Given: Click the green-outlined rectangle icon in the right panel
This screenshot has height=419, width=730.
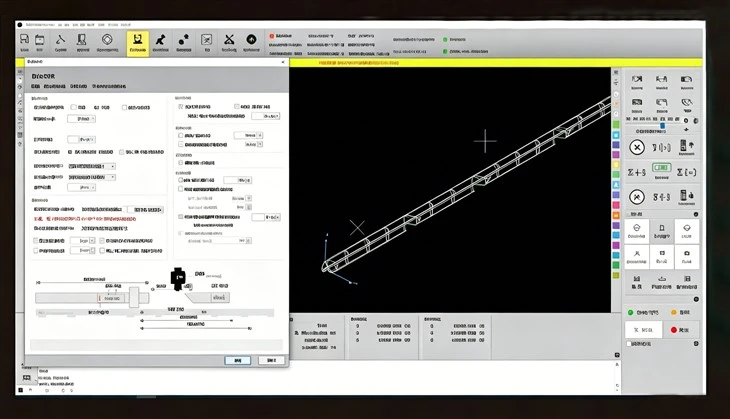Looking at the screenshot, I should [662, 168].
